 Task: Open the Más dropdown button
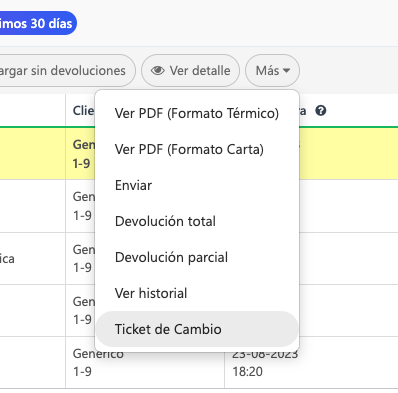click(x=272, y=71)
